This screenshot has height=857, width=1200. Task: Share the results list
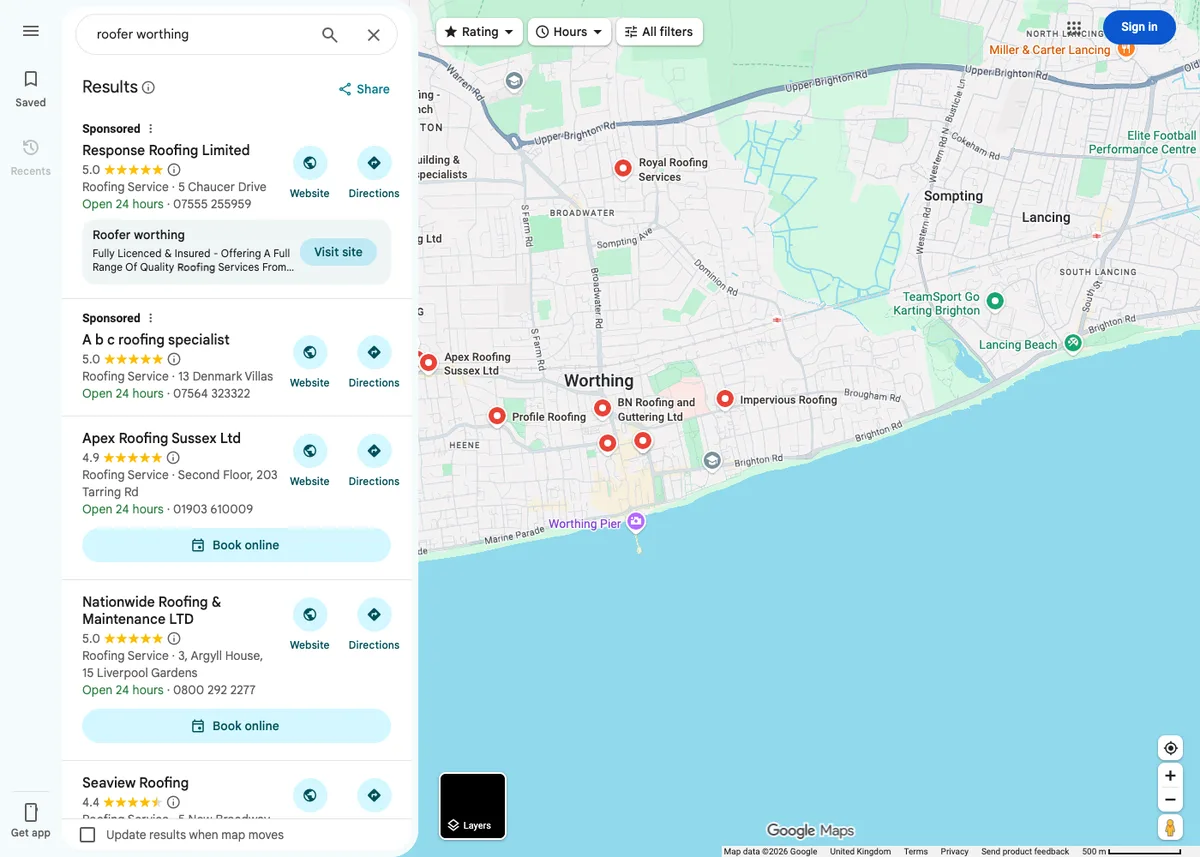[x=364, y=89]
